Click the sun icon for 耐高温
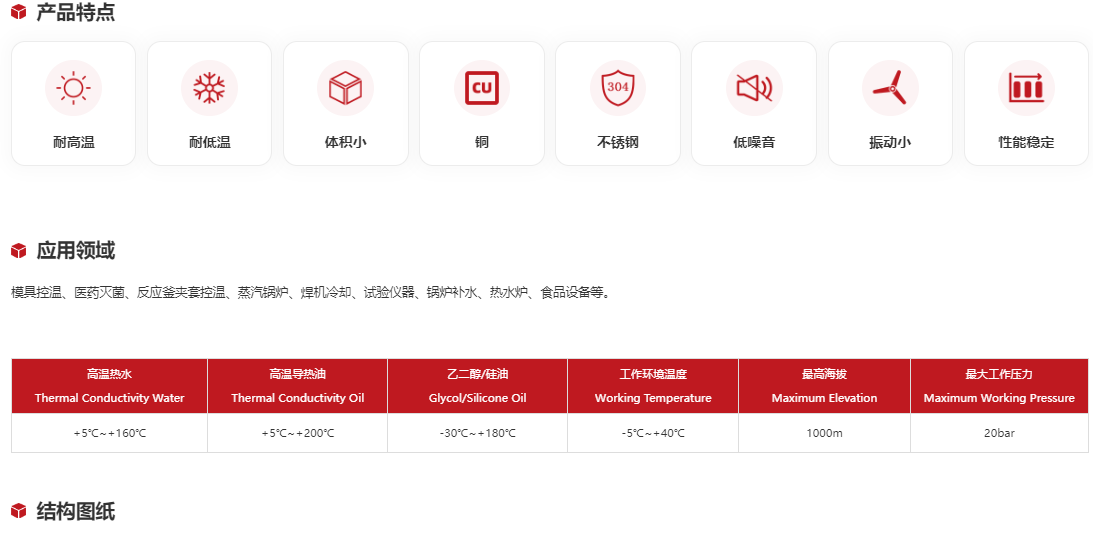1093x534 pixels. tap(73, 88)
